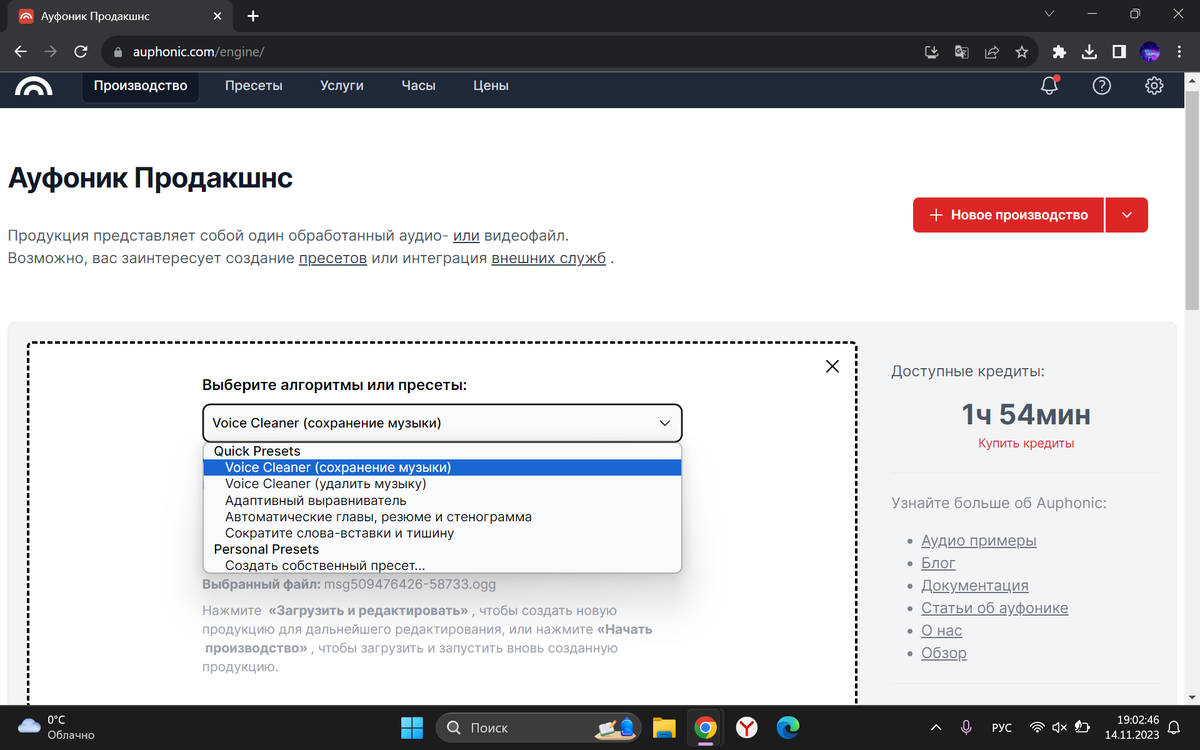
Task: Open the clock and date panel
Action: 1131,727
